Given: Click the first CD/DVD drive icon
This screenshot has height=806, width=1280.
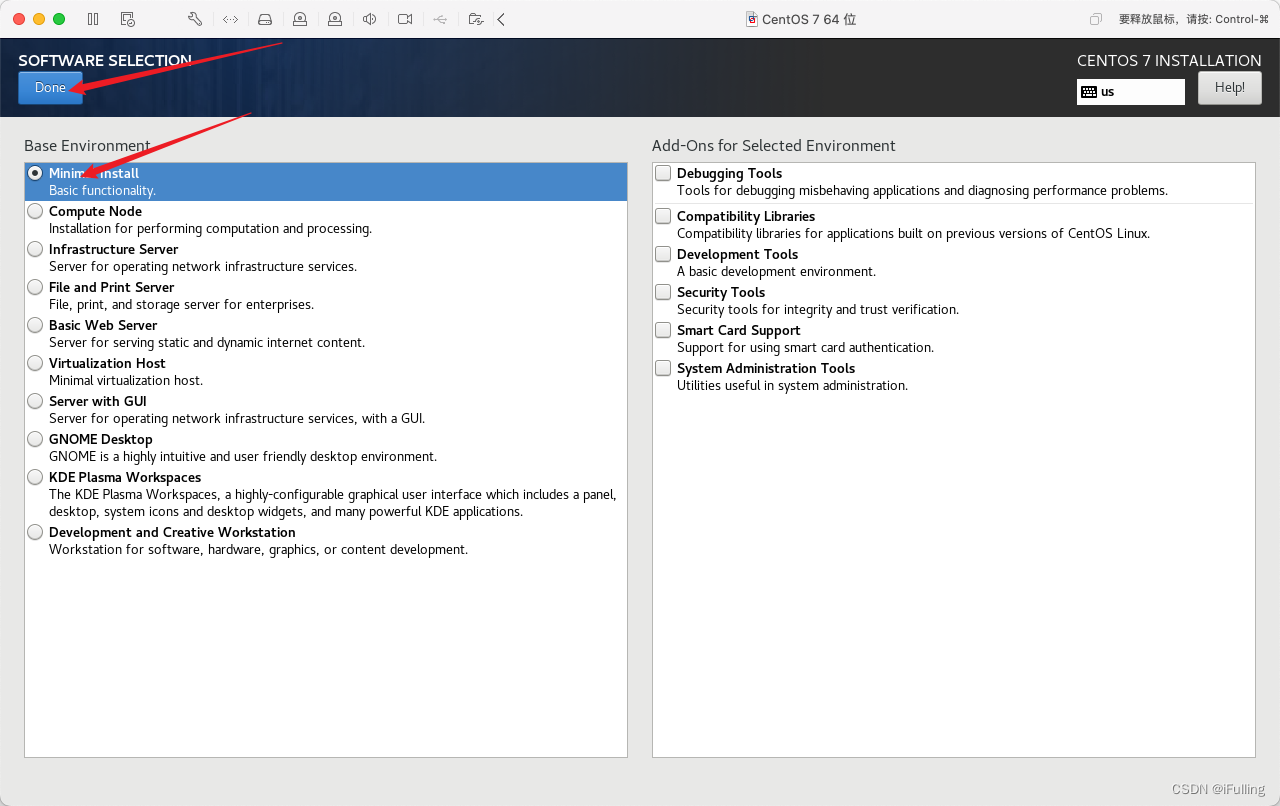Looking at the screenshot, I should coord(300,19).
